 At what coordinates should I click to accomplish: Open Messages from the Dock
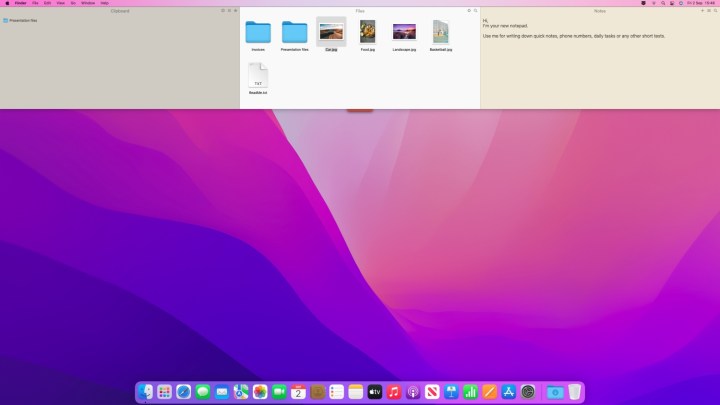tap(202, 392)
